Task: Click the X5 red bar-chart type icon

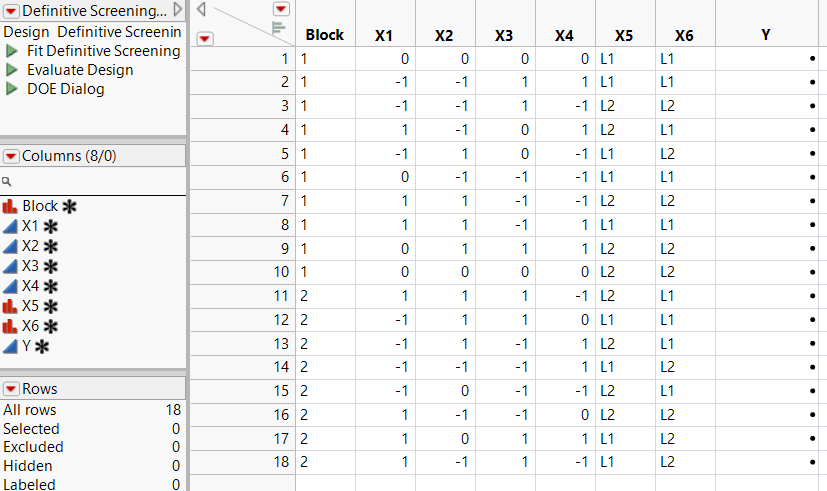Action: tap(11, 306)
